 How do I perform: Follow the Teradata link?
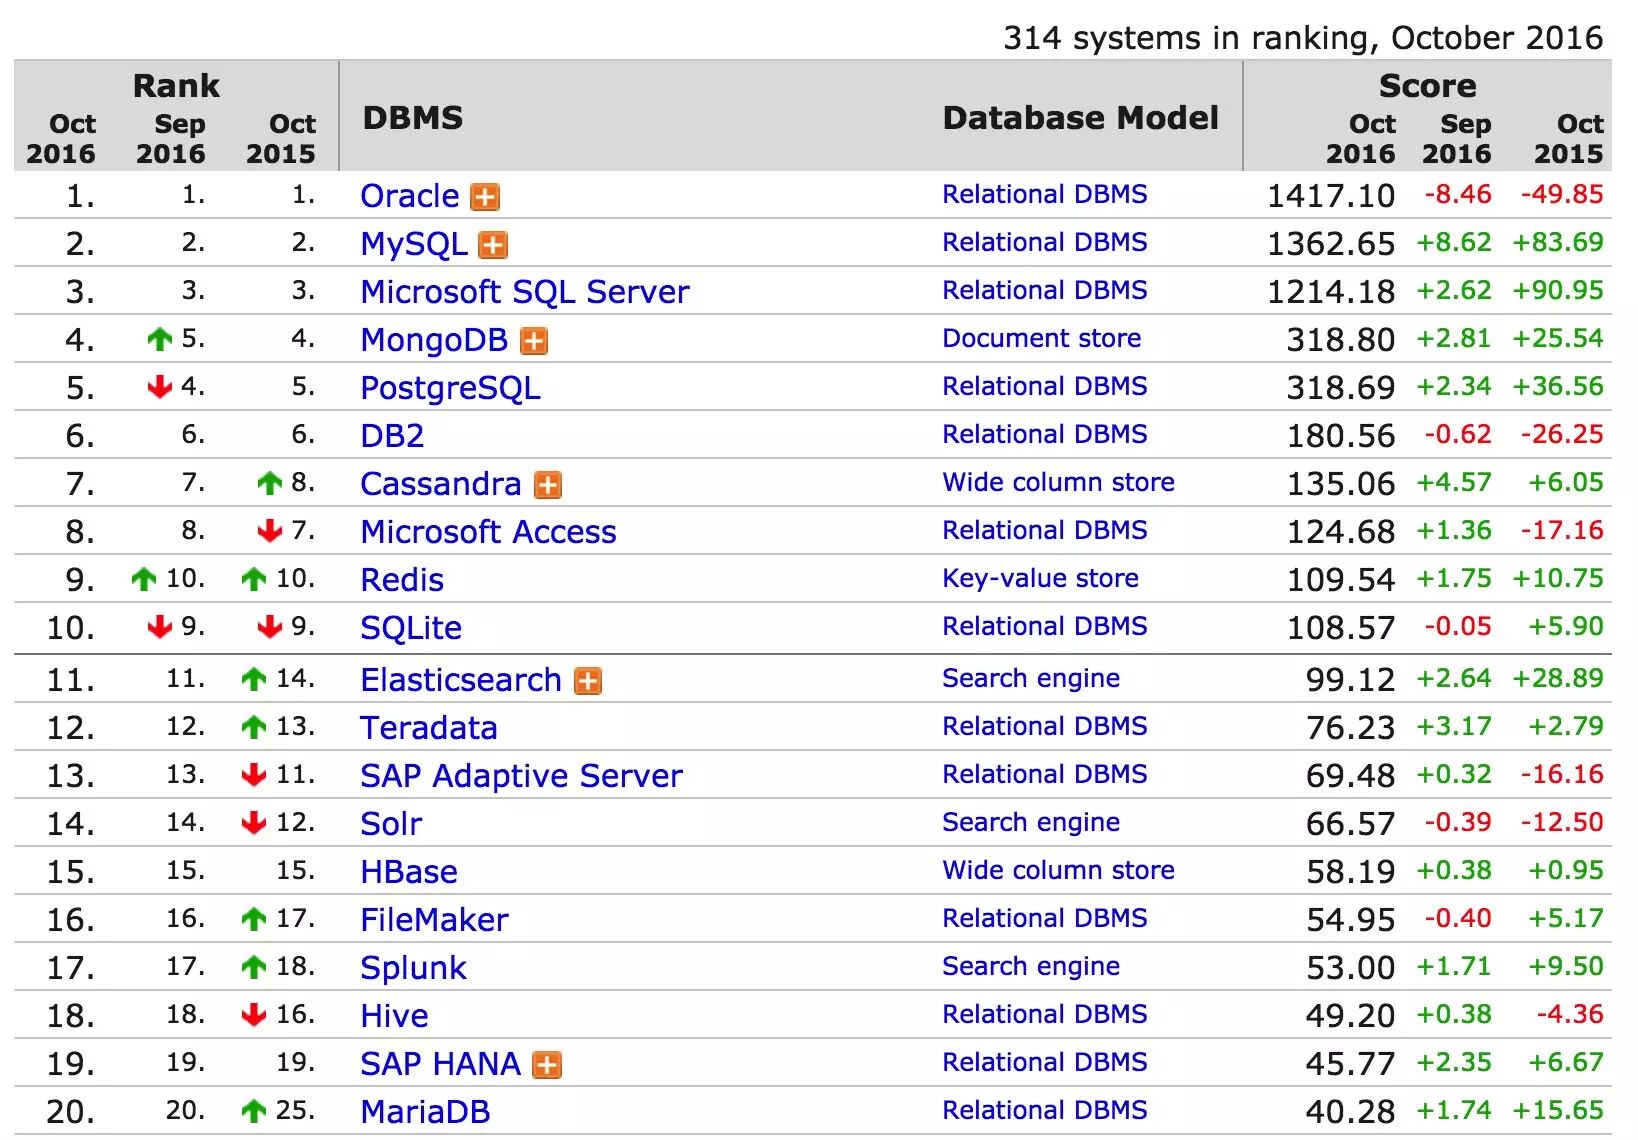point(429,728)
